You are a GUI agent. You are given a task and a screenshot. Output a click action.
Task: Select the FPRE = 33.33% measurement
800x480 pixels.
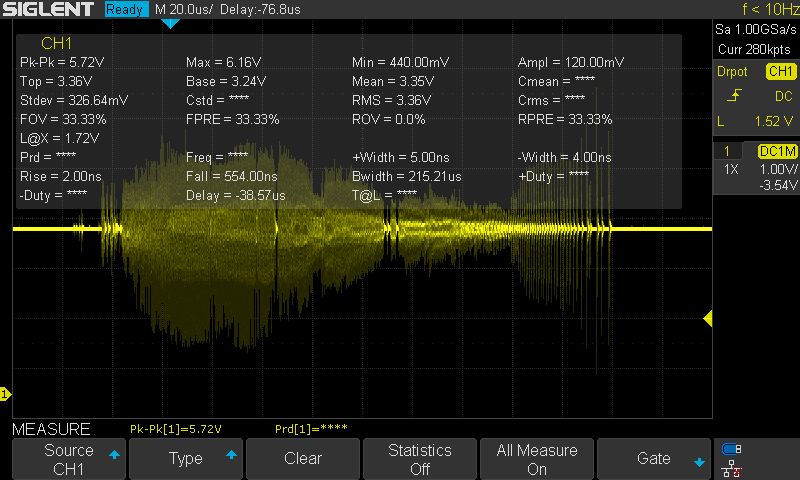tap(232, 119)
